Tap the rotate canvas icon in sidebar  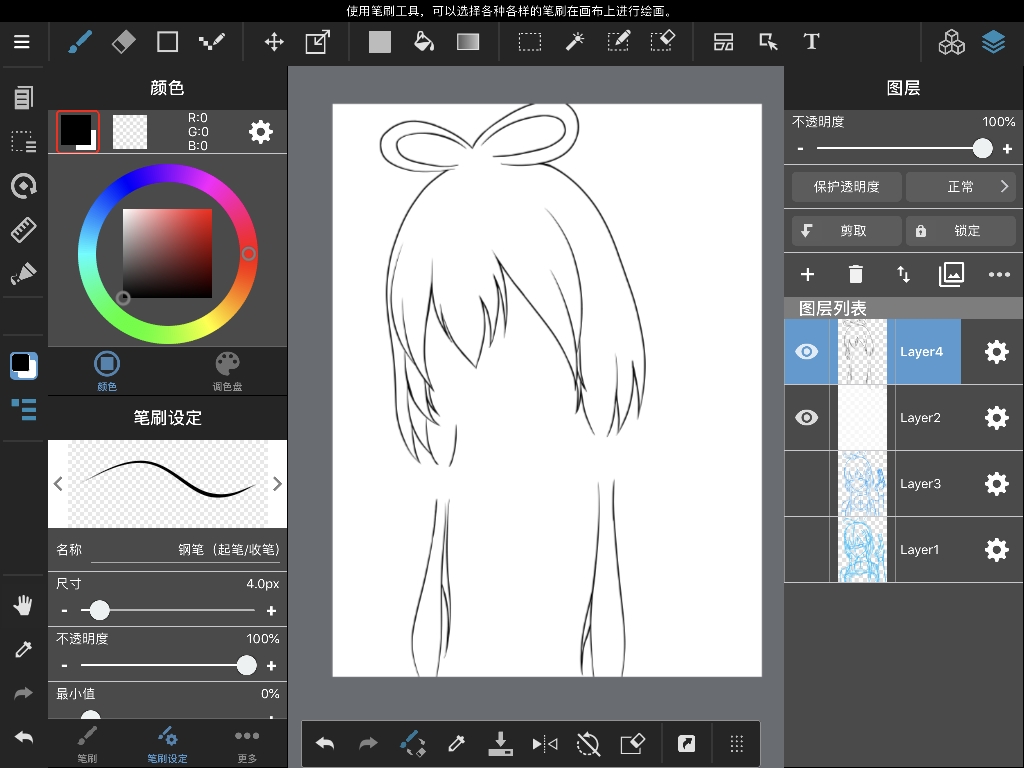(x=24, y=185)
